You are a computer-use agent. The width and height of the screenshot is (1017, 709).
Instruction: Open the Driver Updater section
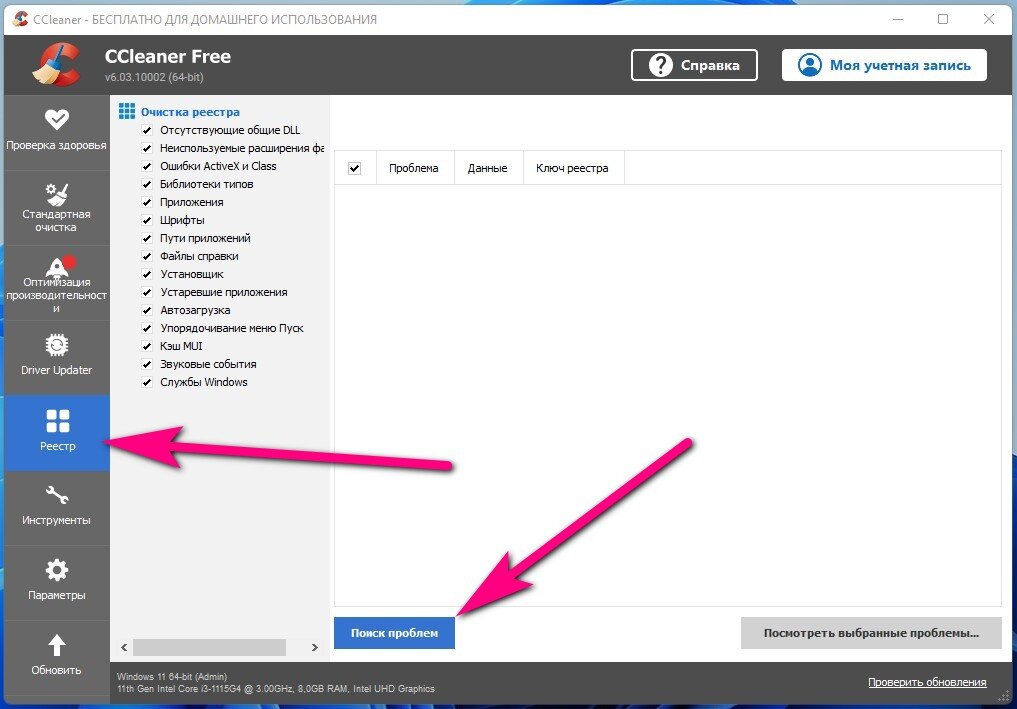tap(56, 357)
